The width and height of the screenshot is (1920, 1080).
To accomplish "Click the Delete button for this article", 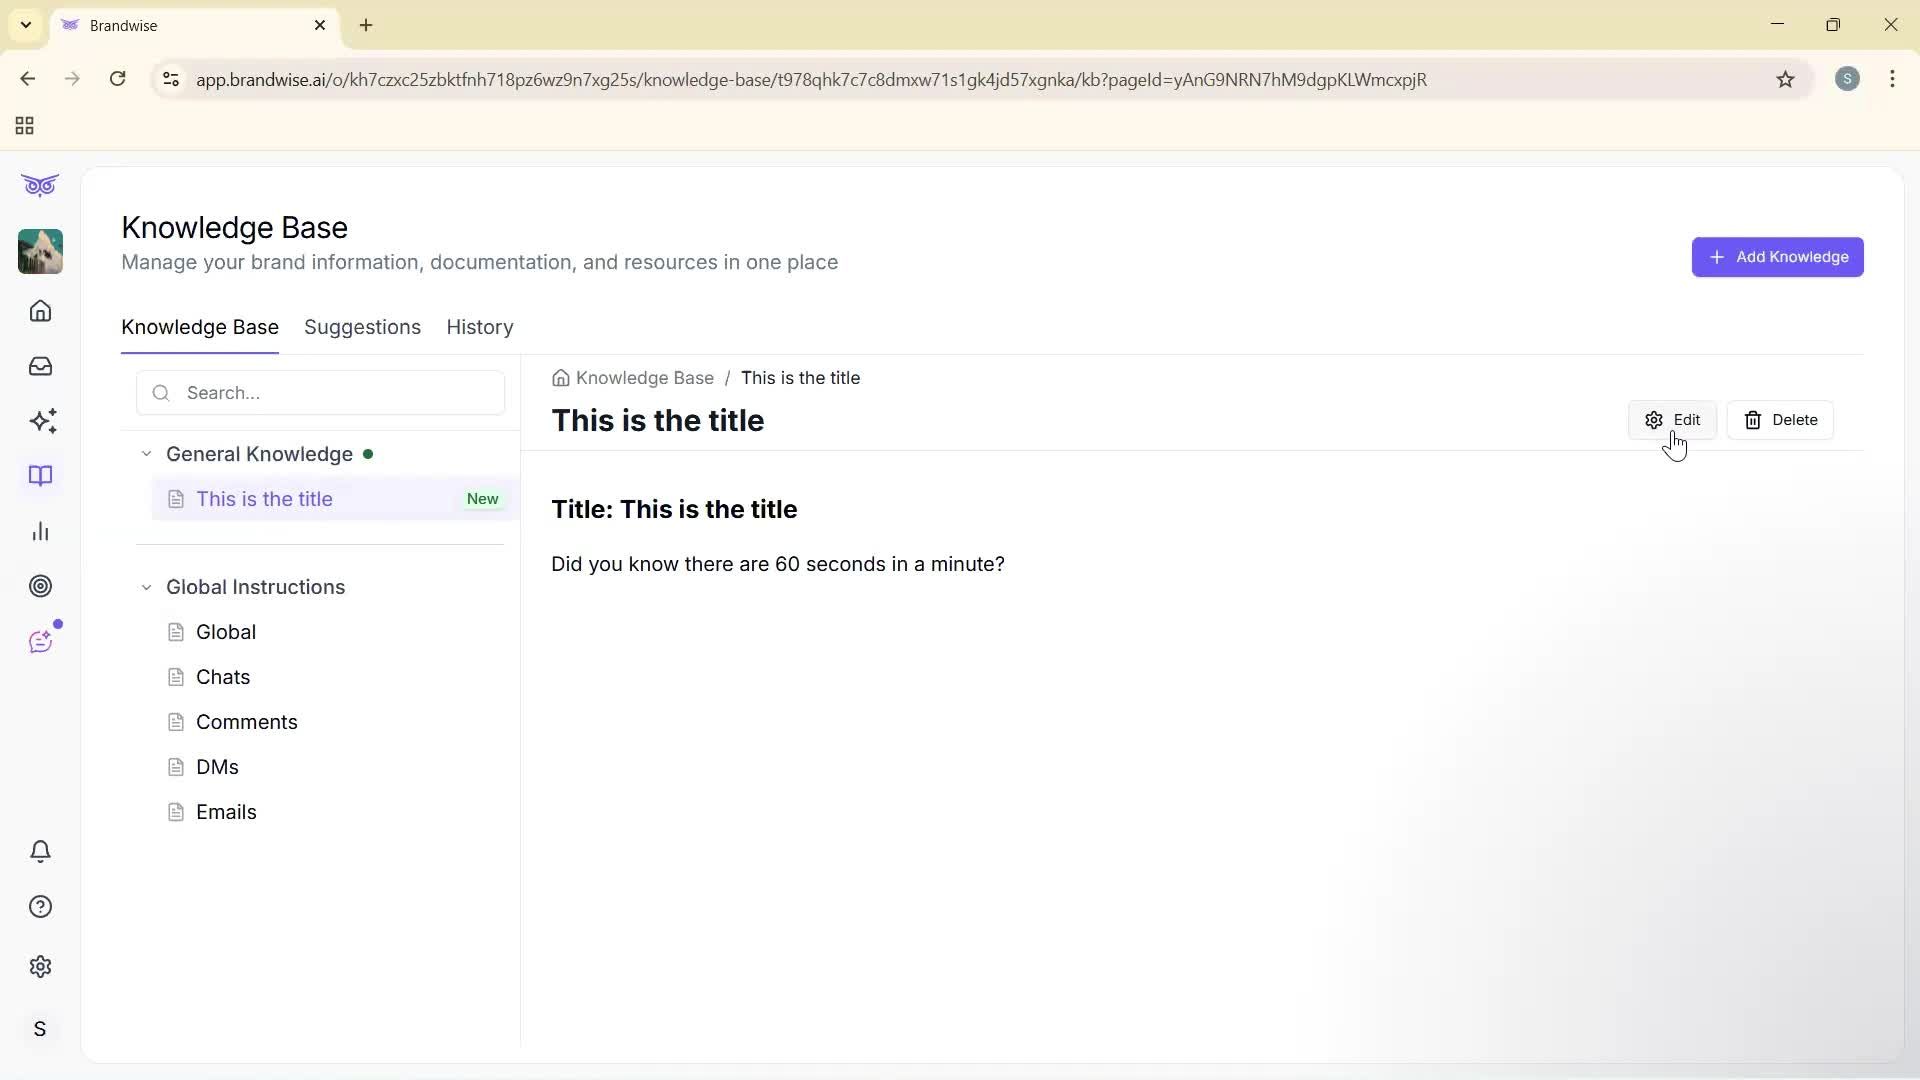I will coord(1781,419).
